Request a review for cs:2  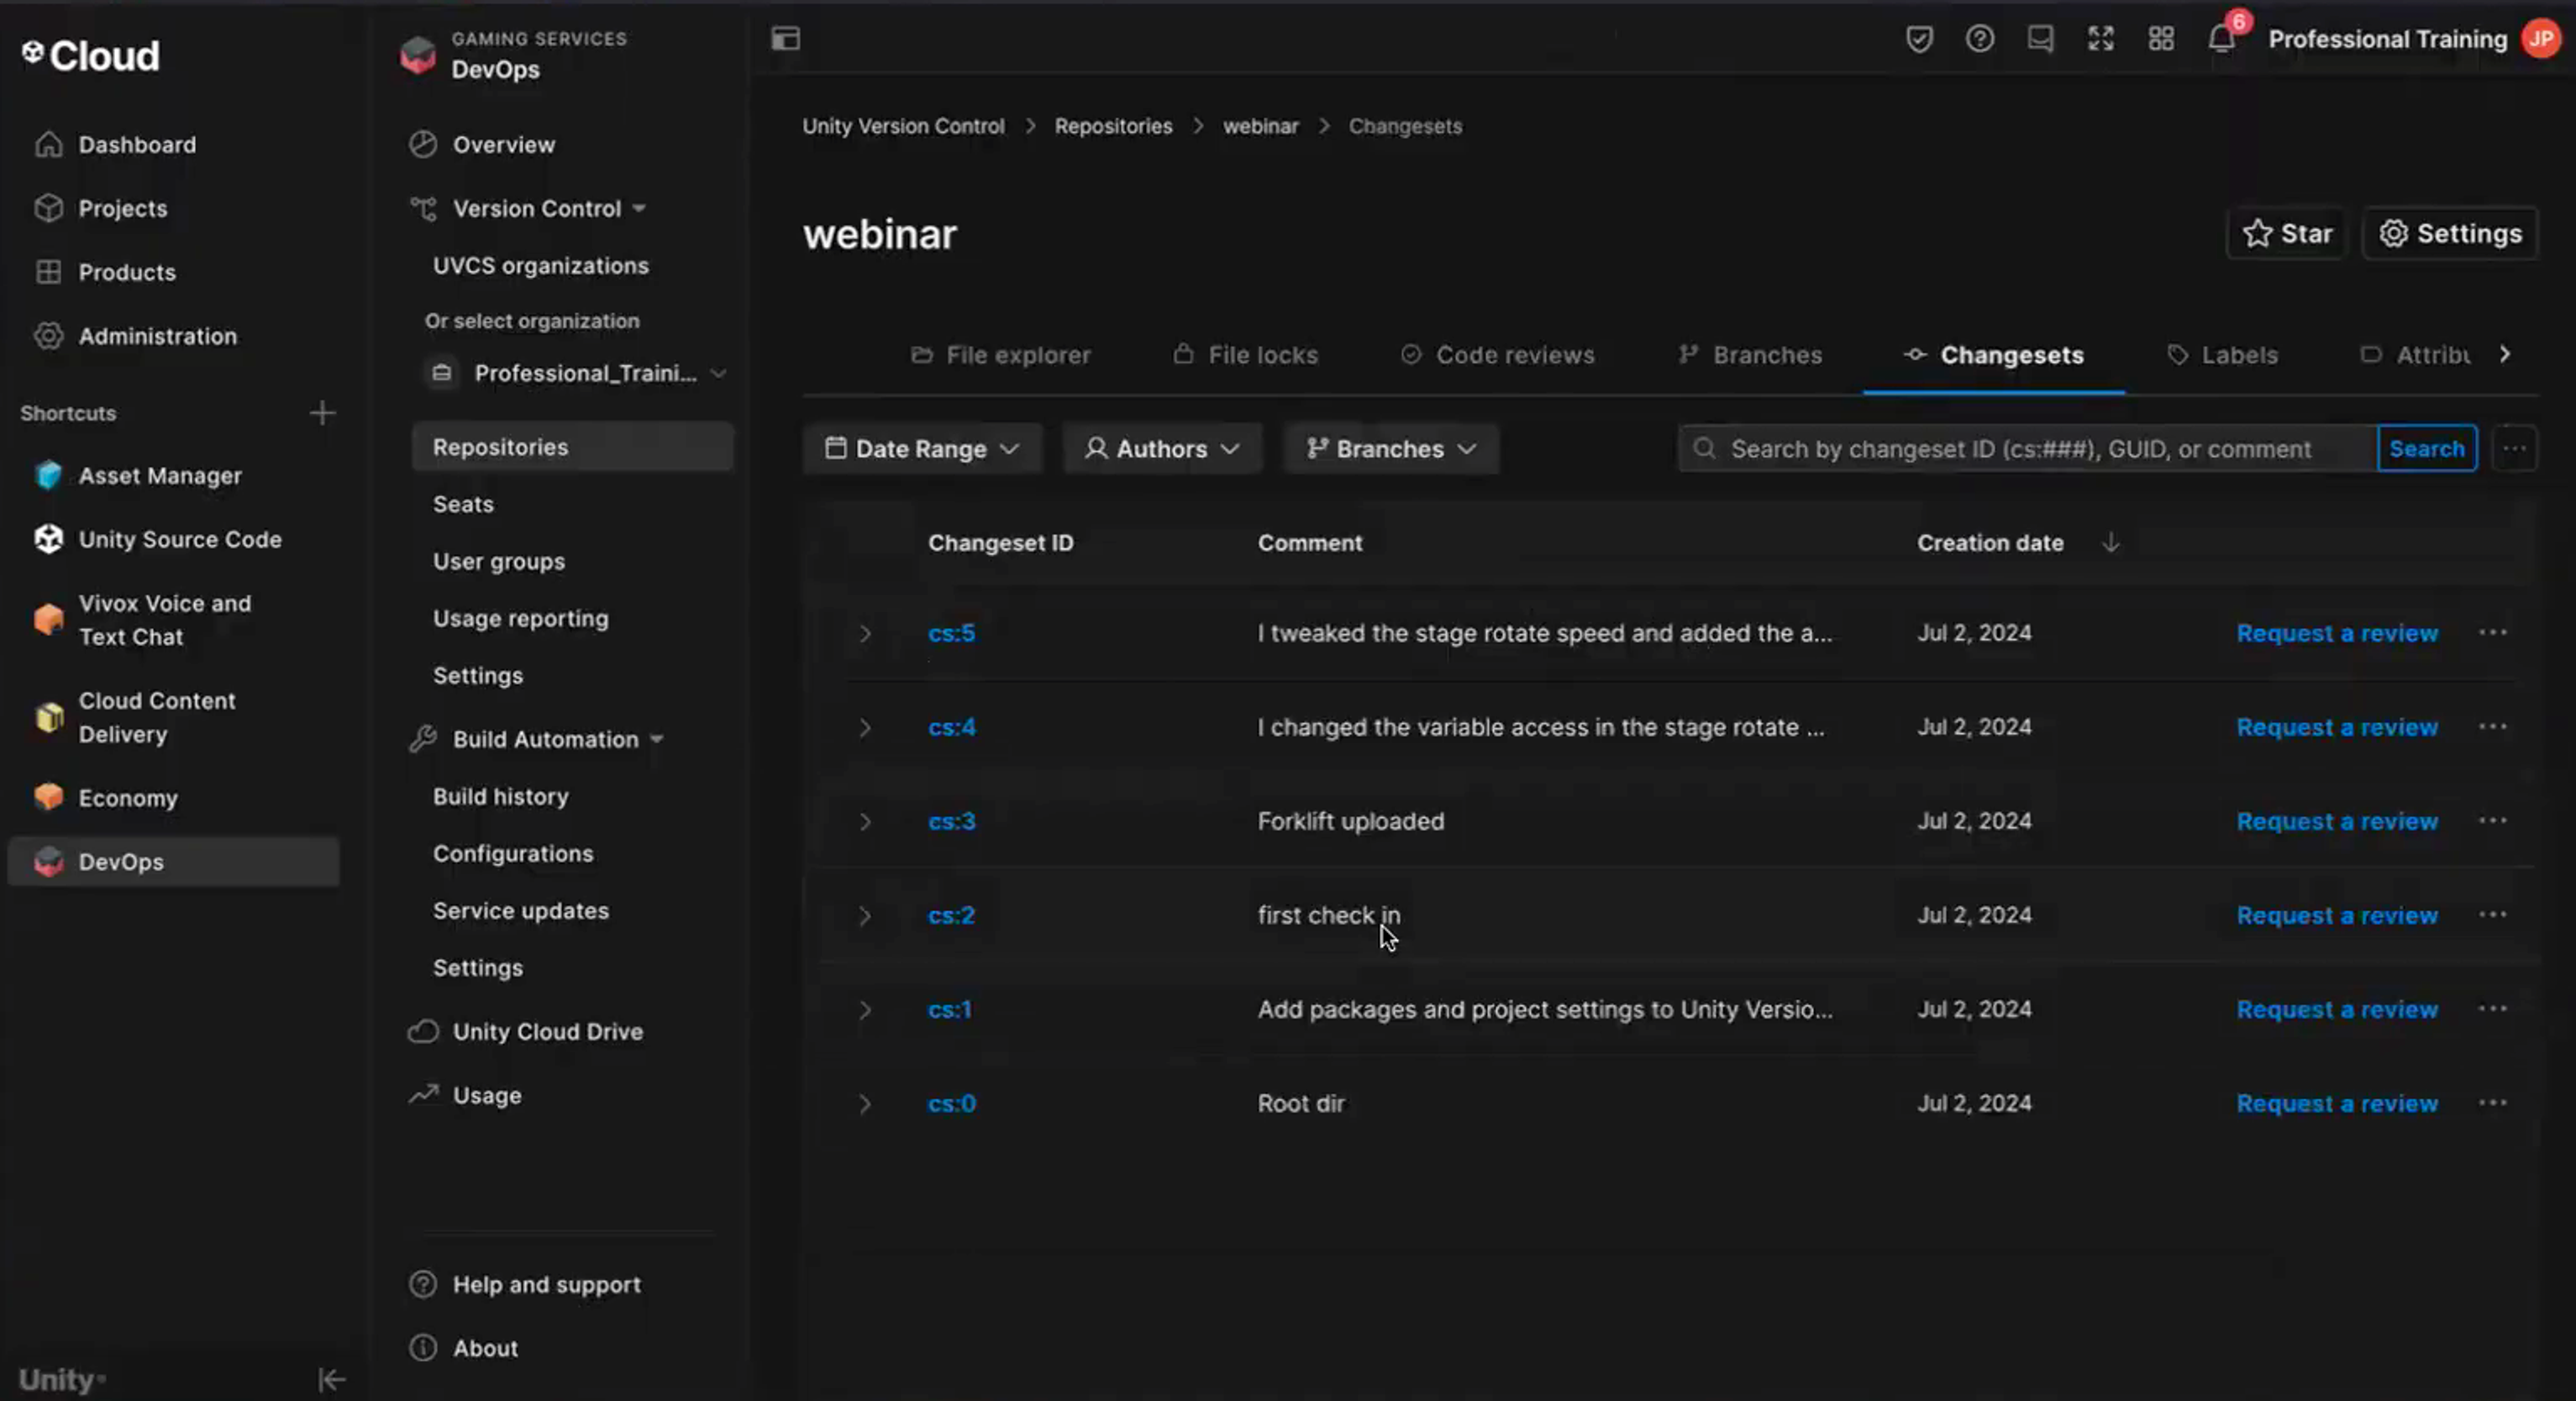(x=2336, y=916)
